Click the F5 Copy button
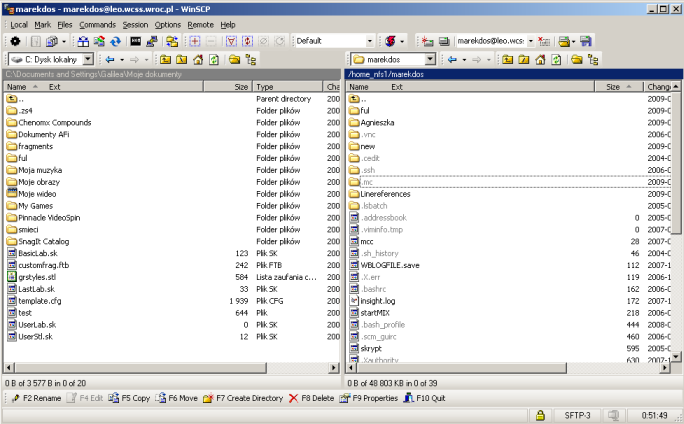The width and height of the screenshot is (684, 424). [130, 398]
